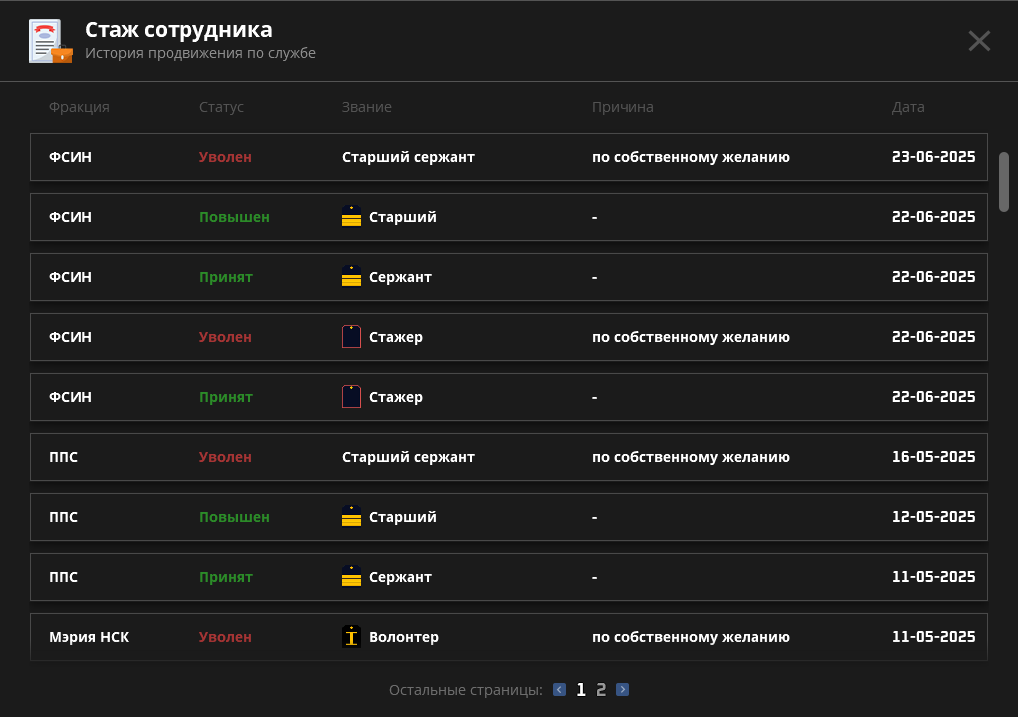Click the Волонтер badge icon in the Мэрия НСК row

tap(351, 637)
